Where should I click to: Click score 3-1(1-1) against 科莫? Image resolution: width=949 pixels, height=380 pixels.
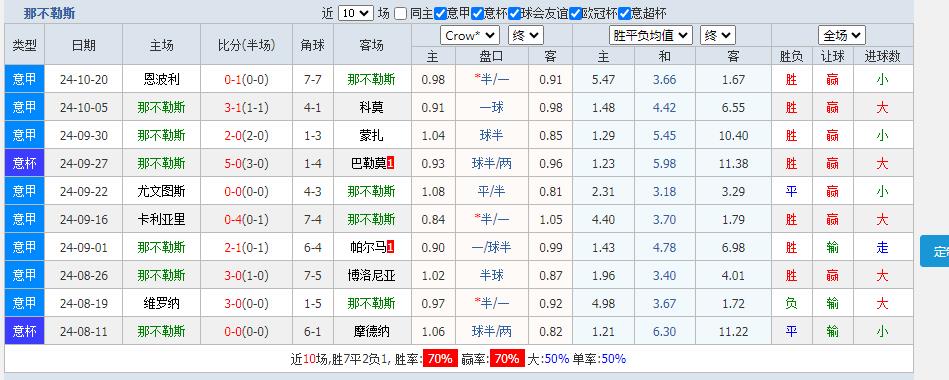(246, 107)
